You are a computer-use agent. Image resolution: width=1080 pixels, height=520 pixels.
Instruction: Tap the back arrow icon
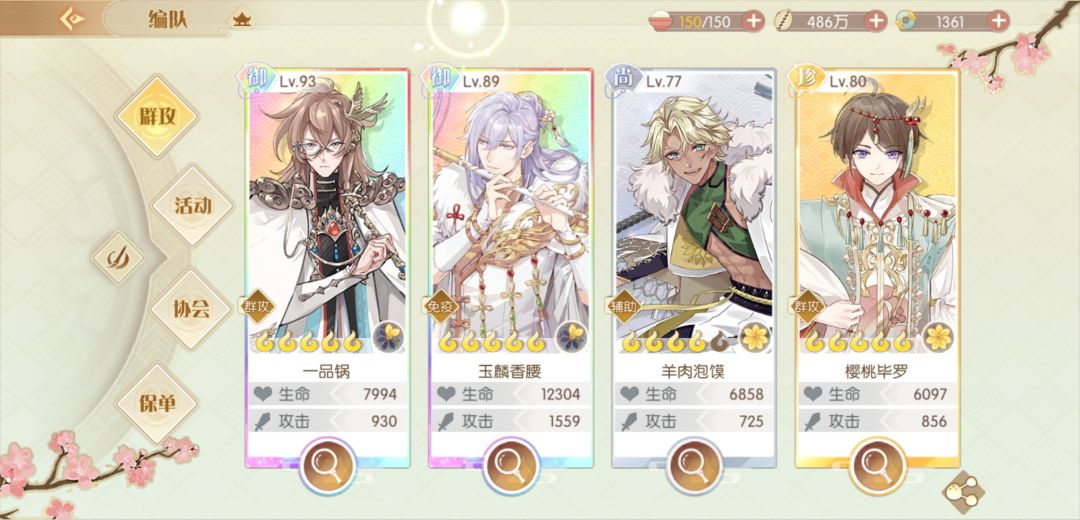[x=72, y=19]
